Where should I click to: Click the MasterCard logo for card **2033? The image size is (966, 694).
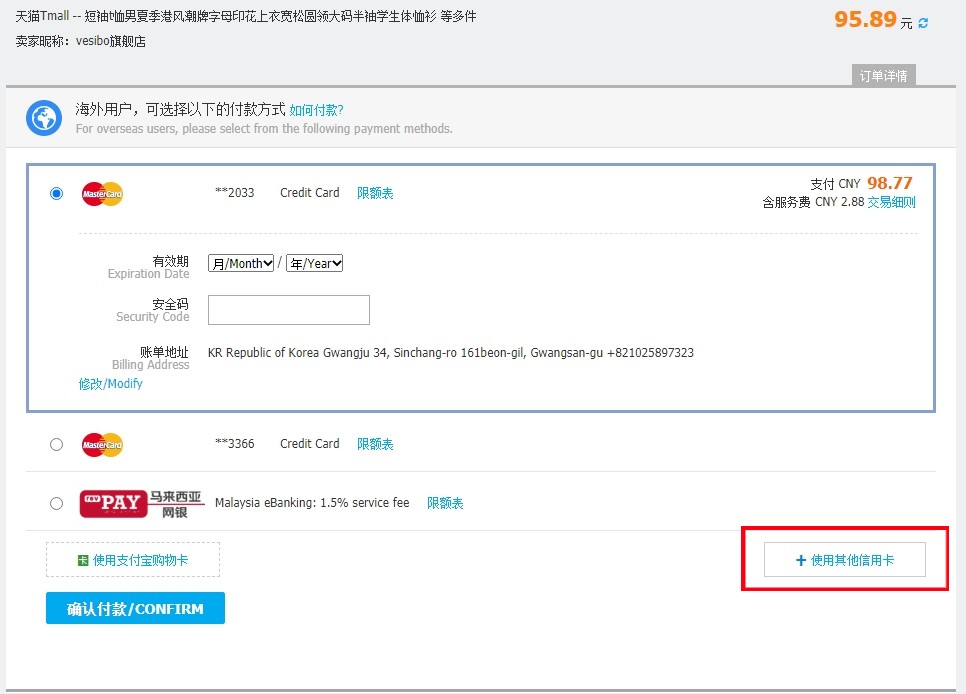pyautogui.click(x=102, y=194)
